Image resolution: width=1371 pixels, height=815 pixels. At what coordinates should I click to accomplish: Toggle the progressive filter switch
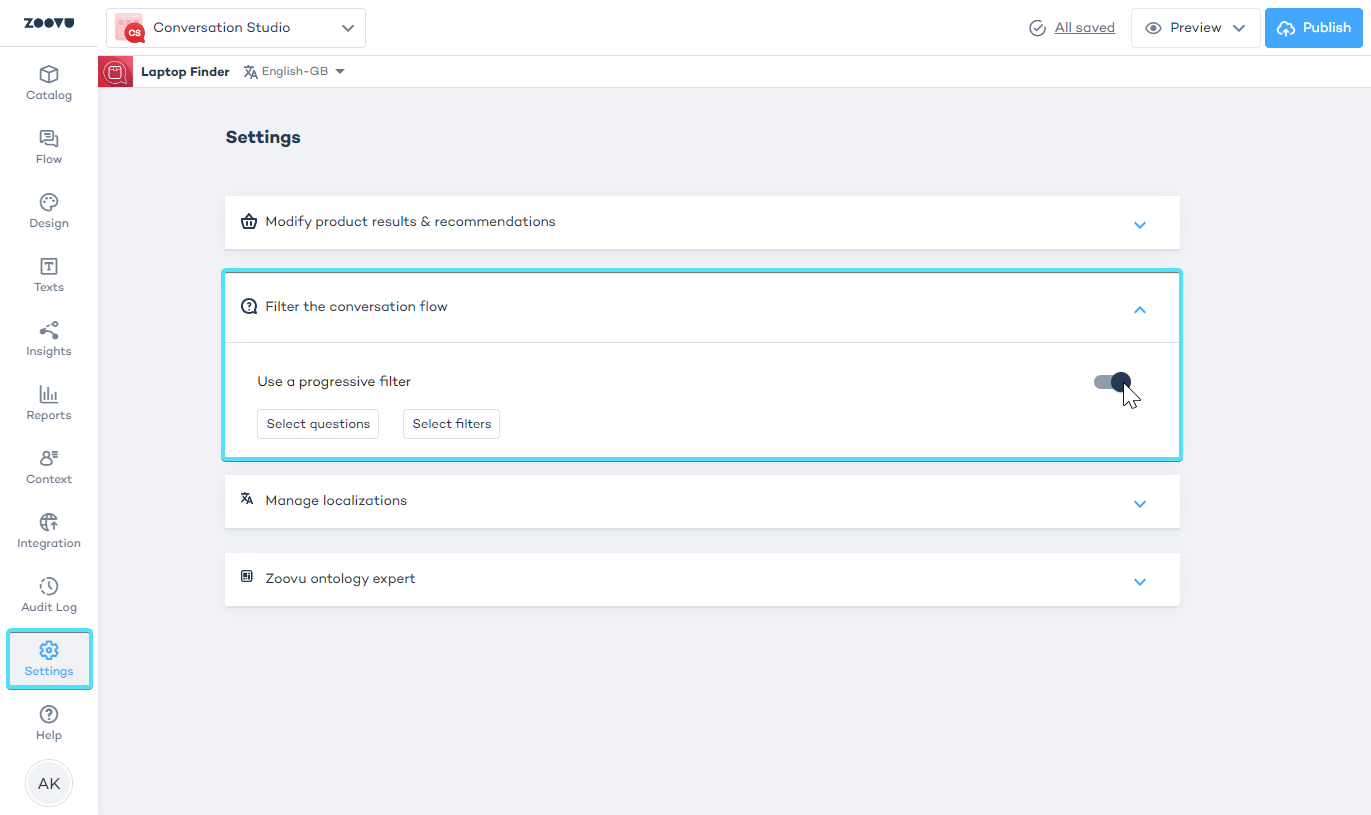pyautogui.click(x=1112, y=382)
